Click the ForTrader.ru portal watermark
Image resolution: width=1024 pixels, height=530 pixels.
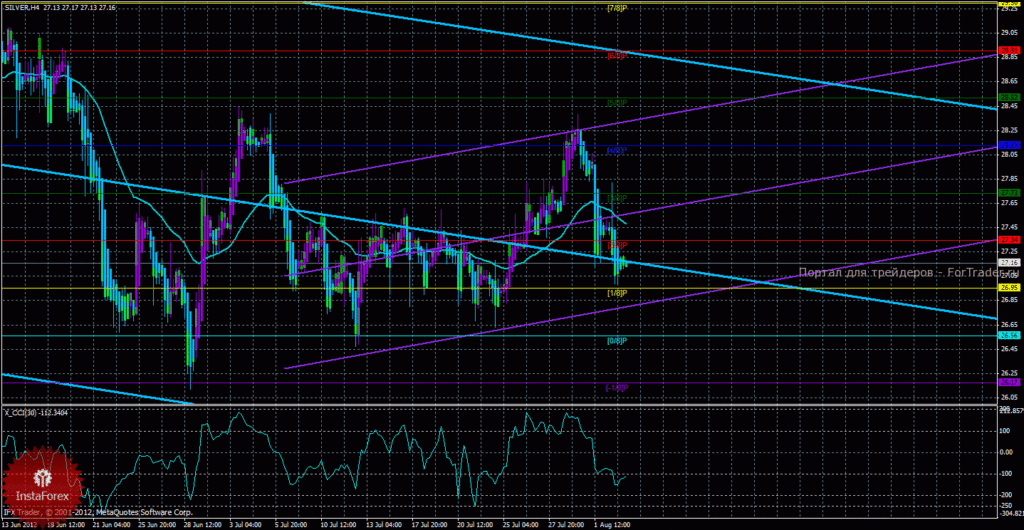[908, 273]
